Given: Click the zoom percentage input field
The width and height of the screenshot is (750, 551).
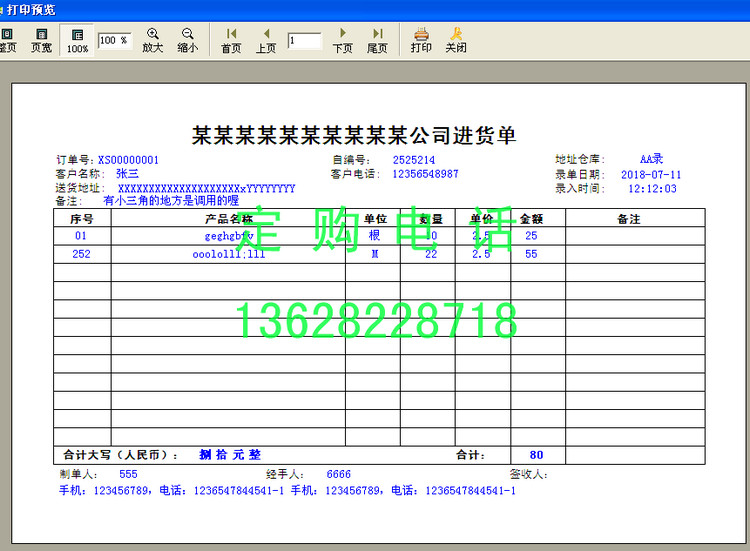Looking at the screenshot, I should [114, 41].
